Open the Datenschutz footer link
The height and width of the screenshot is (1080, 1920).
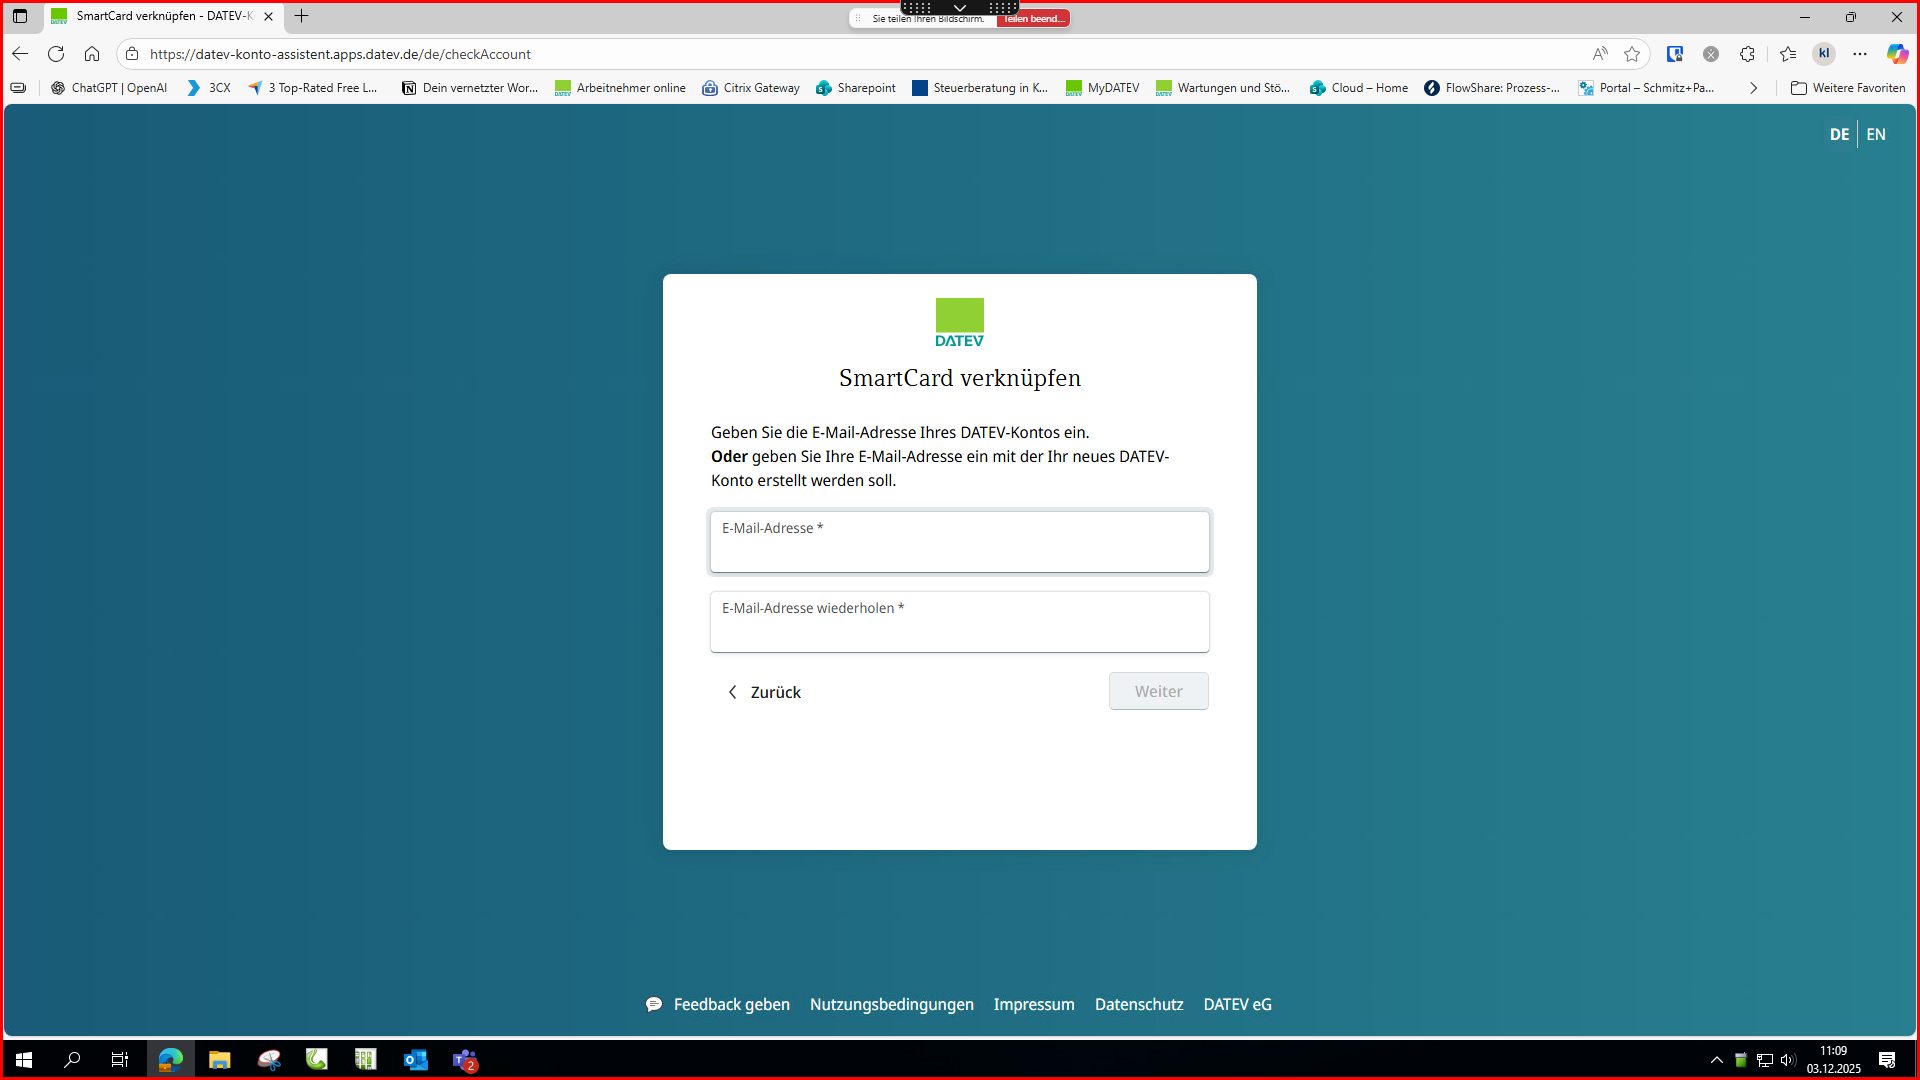1138,1004
